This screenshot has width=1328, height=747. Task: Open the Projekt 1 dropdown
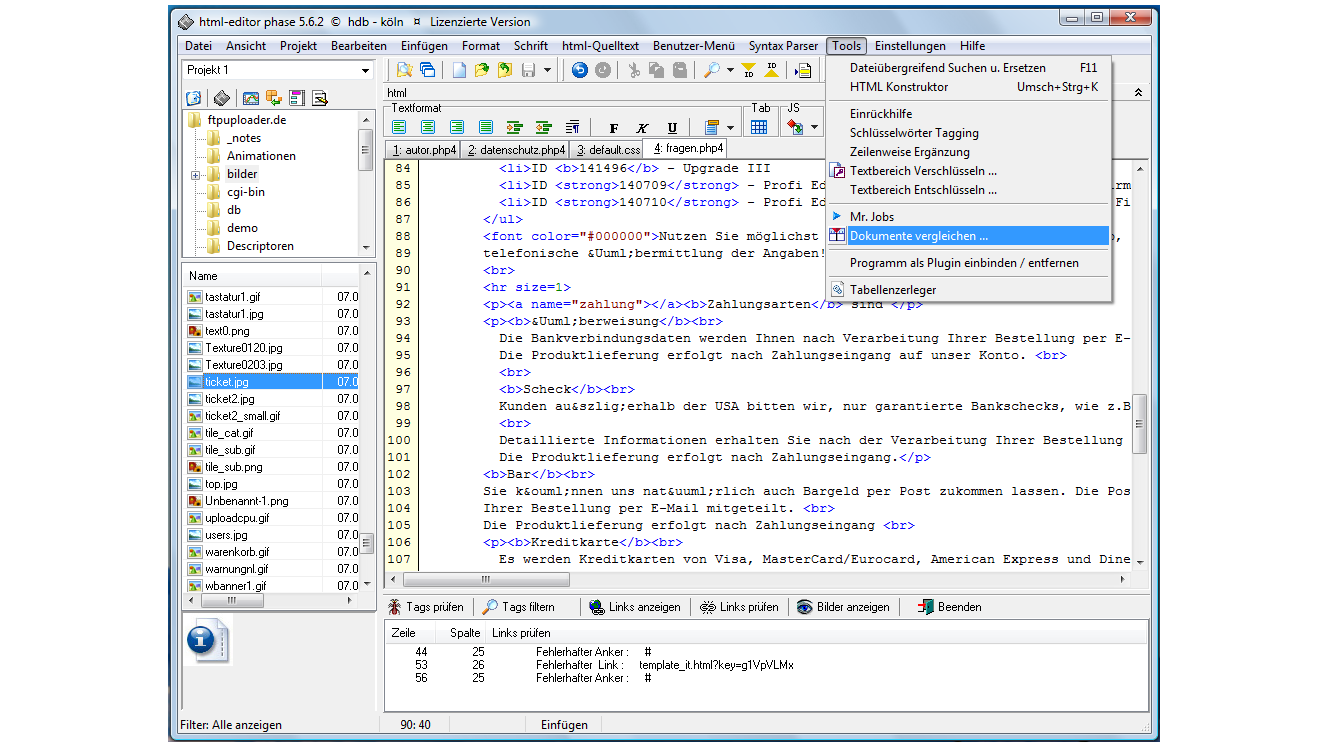click(x=365, y=70)
